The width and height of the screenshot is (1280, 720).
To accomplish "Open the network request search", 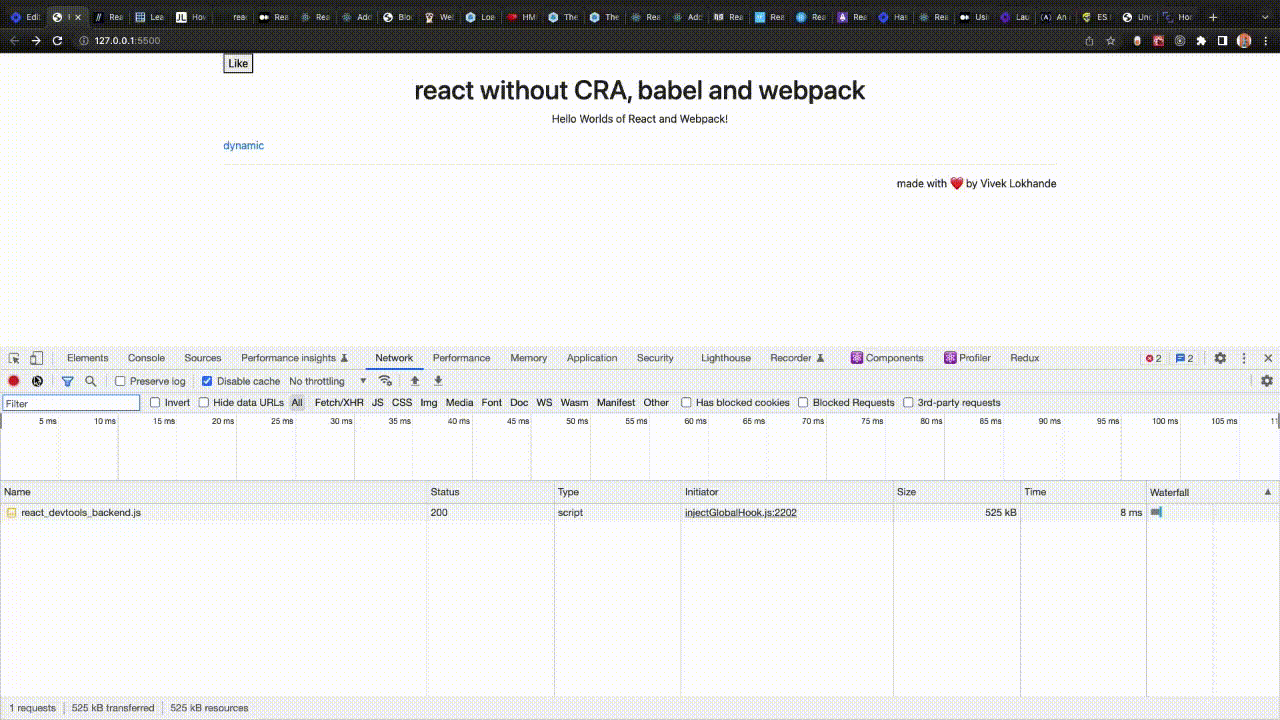I will click(x=90, y=381).
